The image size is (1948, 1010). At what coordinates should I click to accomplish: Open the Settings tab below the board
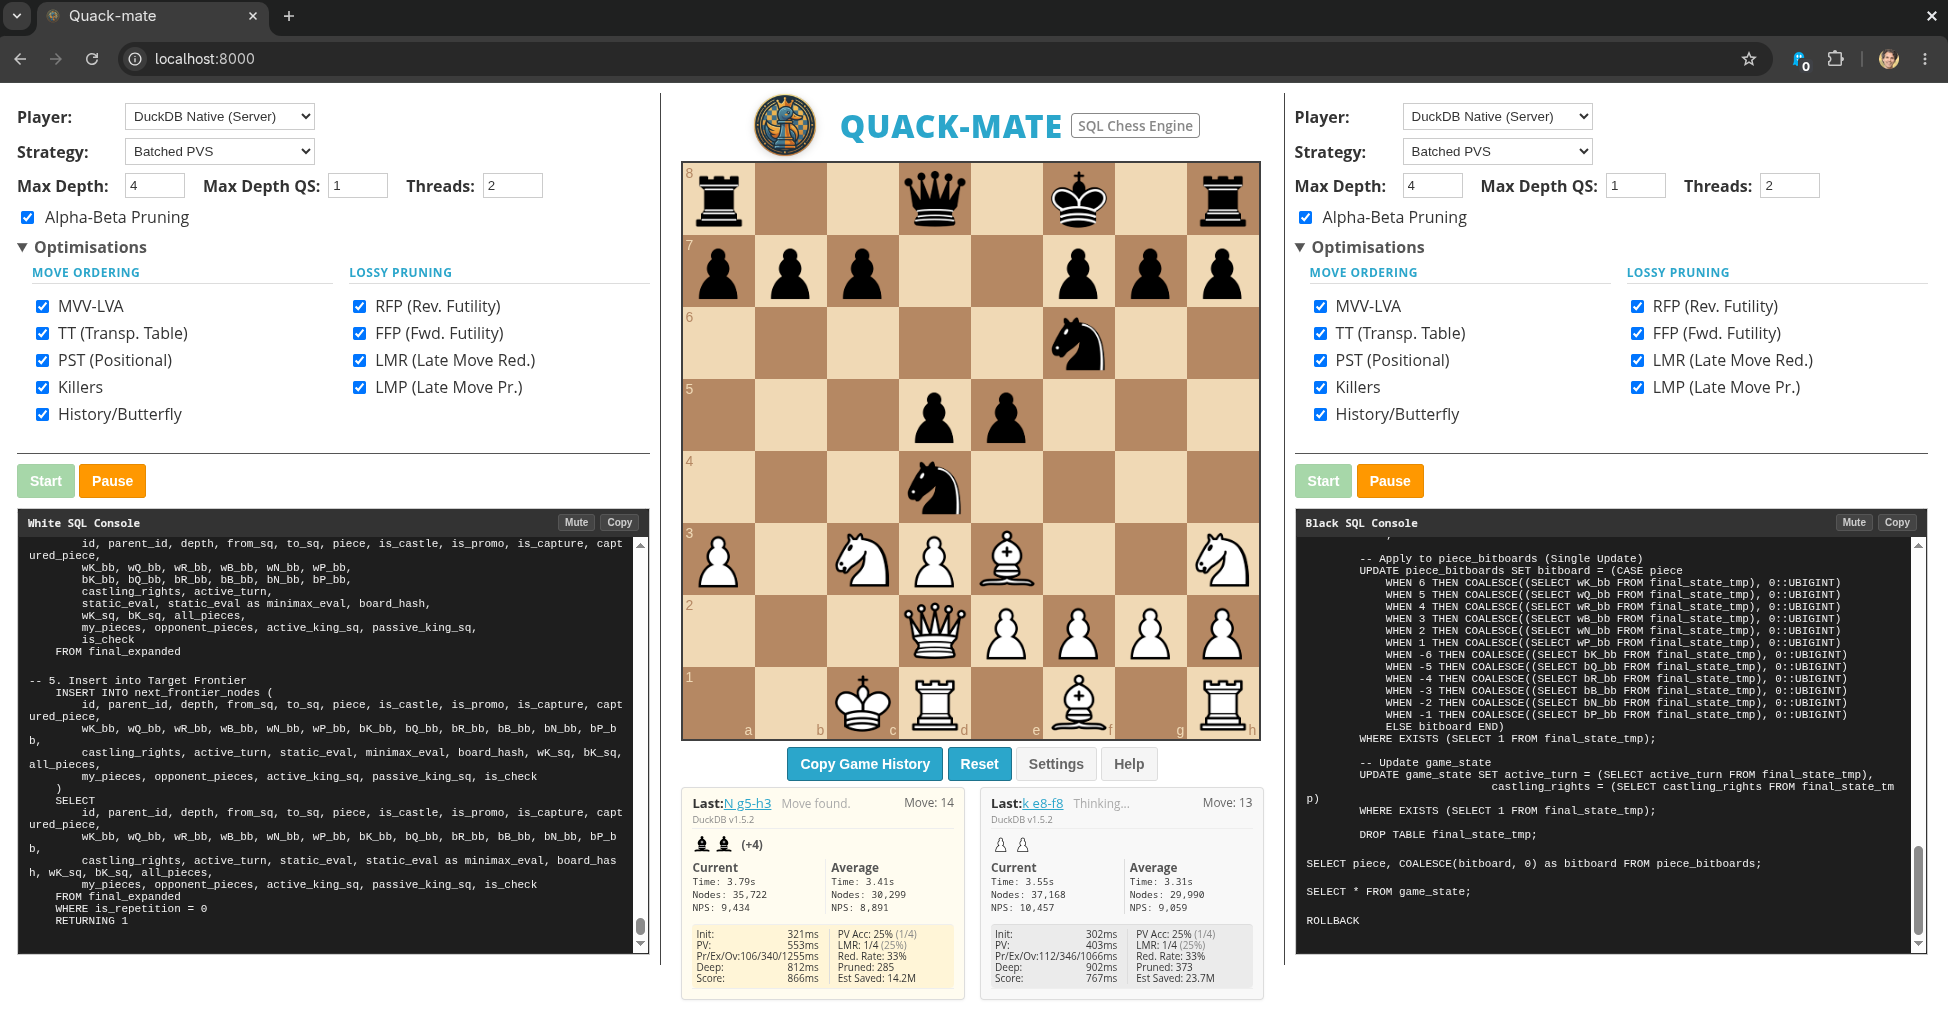1056,764
